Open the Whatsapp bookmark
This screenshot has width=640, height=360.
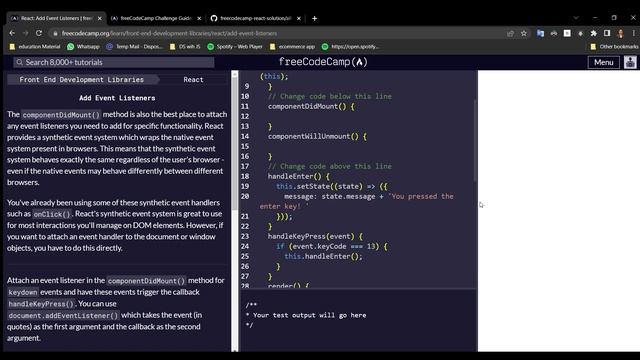pos(83,47)
